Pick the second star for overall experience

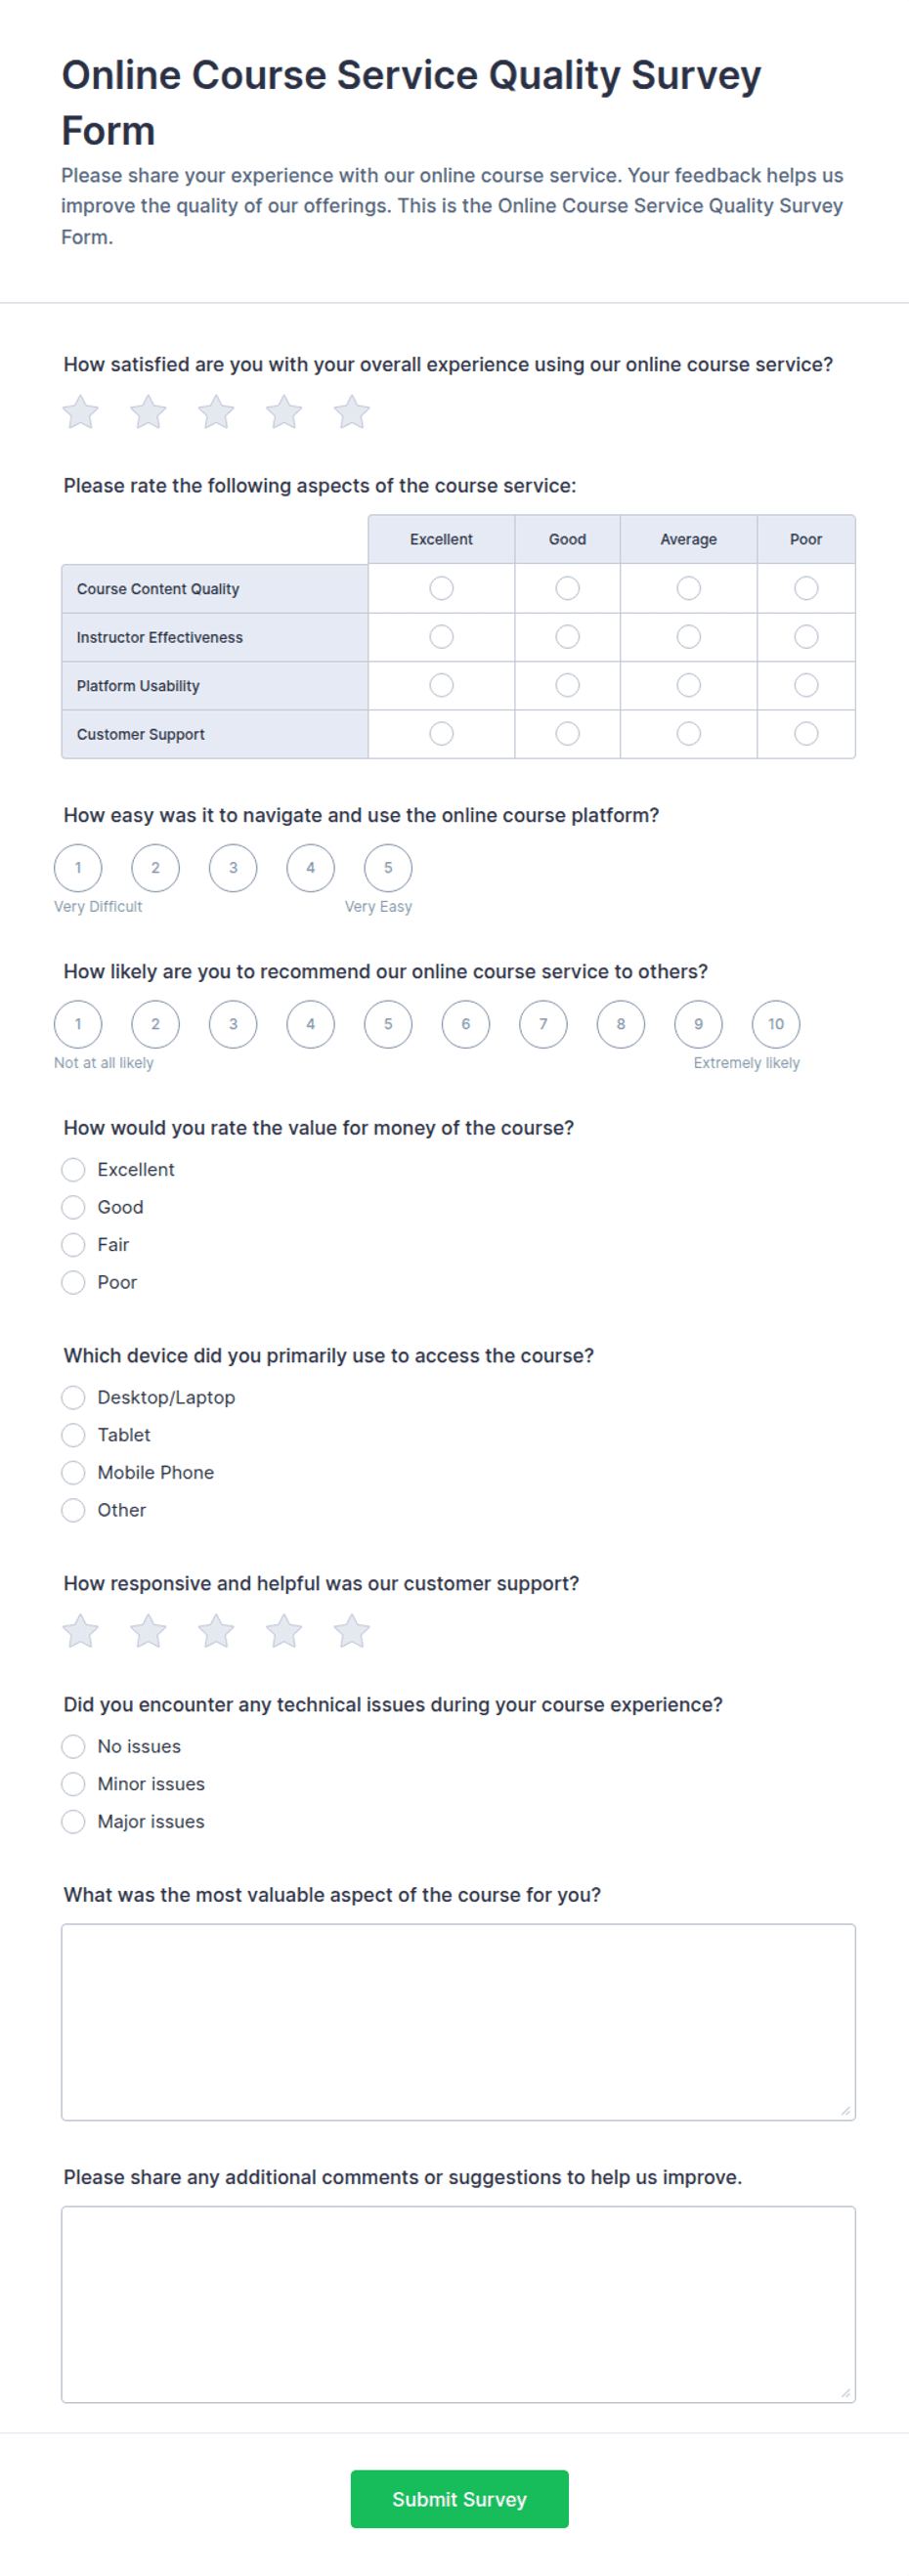[x=148, y=412]
